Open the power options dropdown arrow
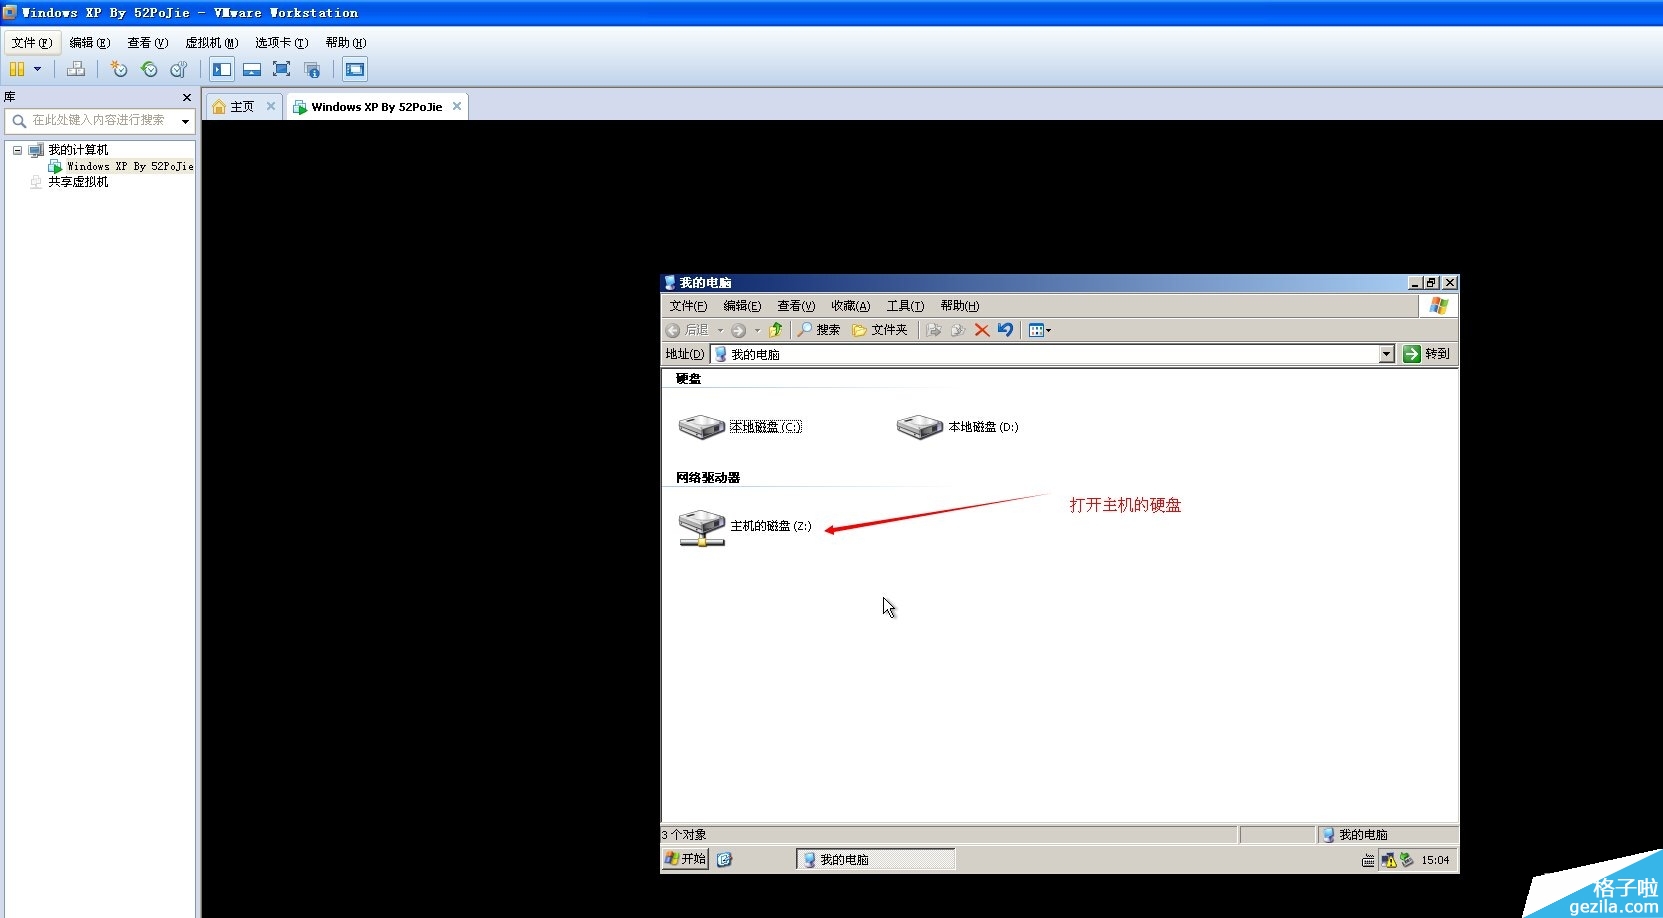The width and height of the screenshot is (1663, 918). [38, 69]
